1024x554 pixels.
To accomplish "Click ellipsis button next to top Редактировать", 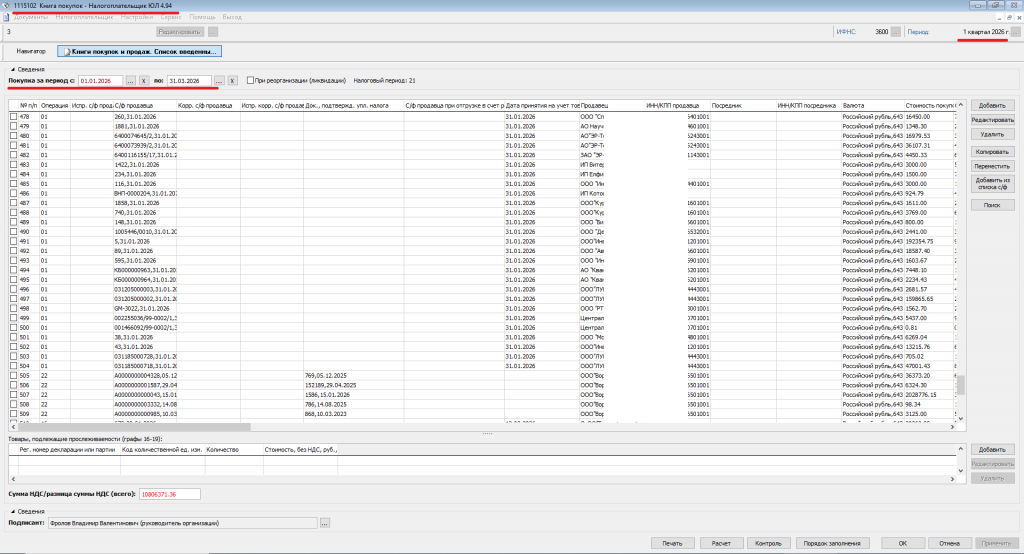I will coord(213,31).
